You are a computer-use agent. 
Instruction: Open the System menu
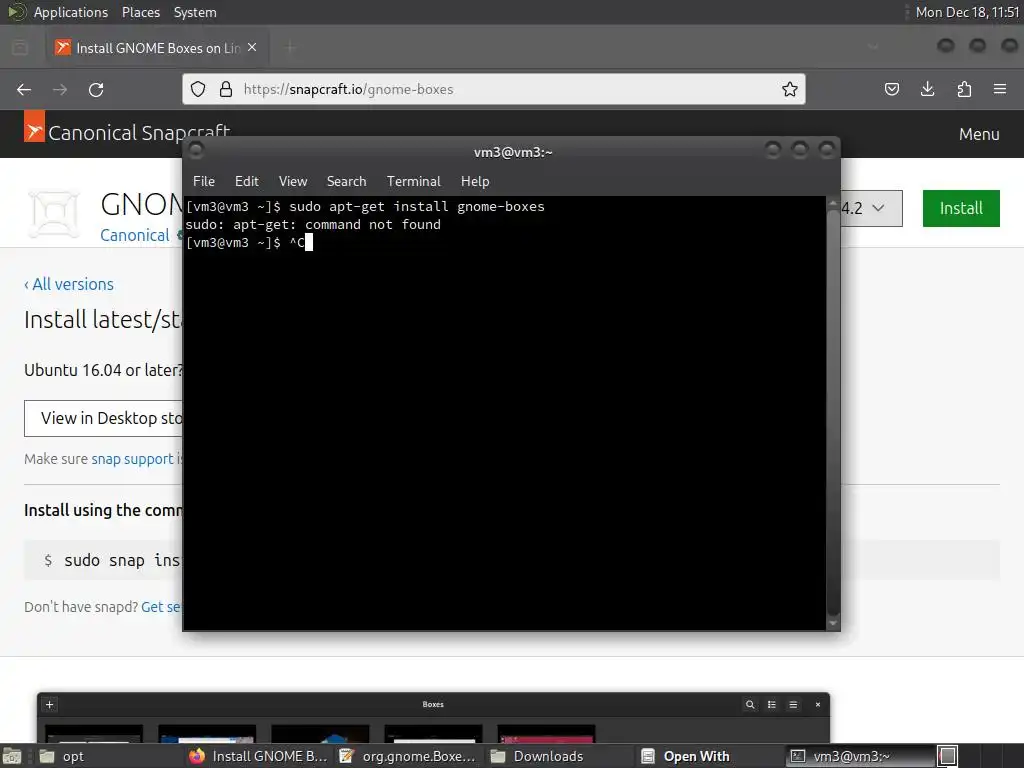[195, 12]
